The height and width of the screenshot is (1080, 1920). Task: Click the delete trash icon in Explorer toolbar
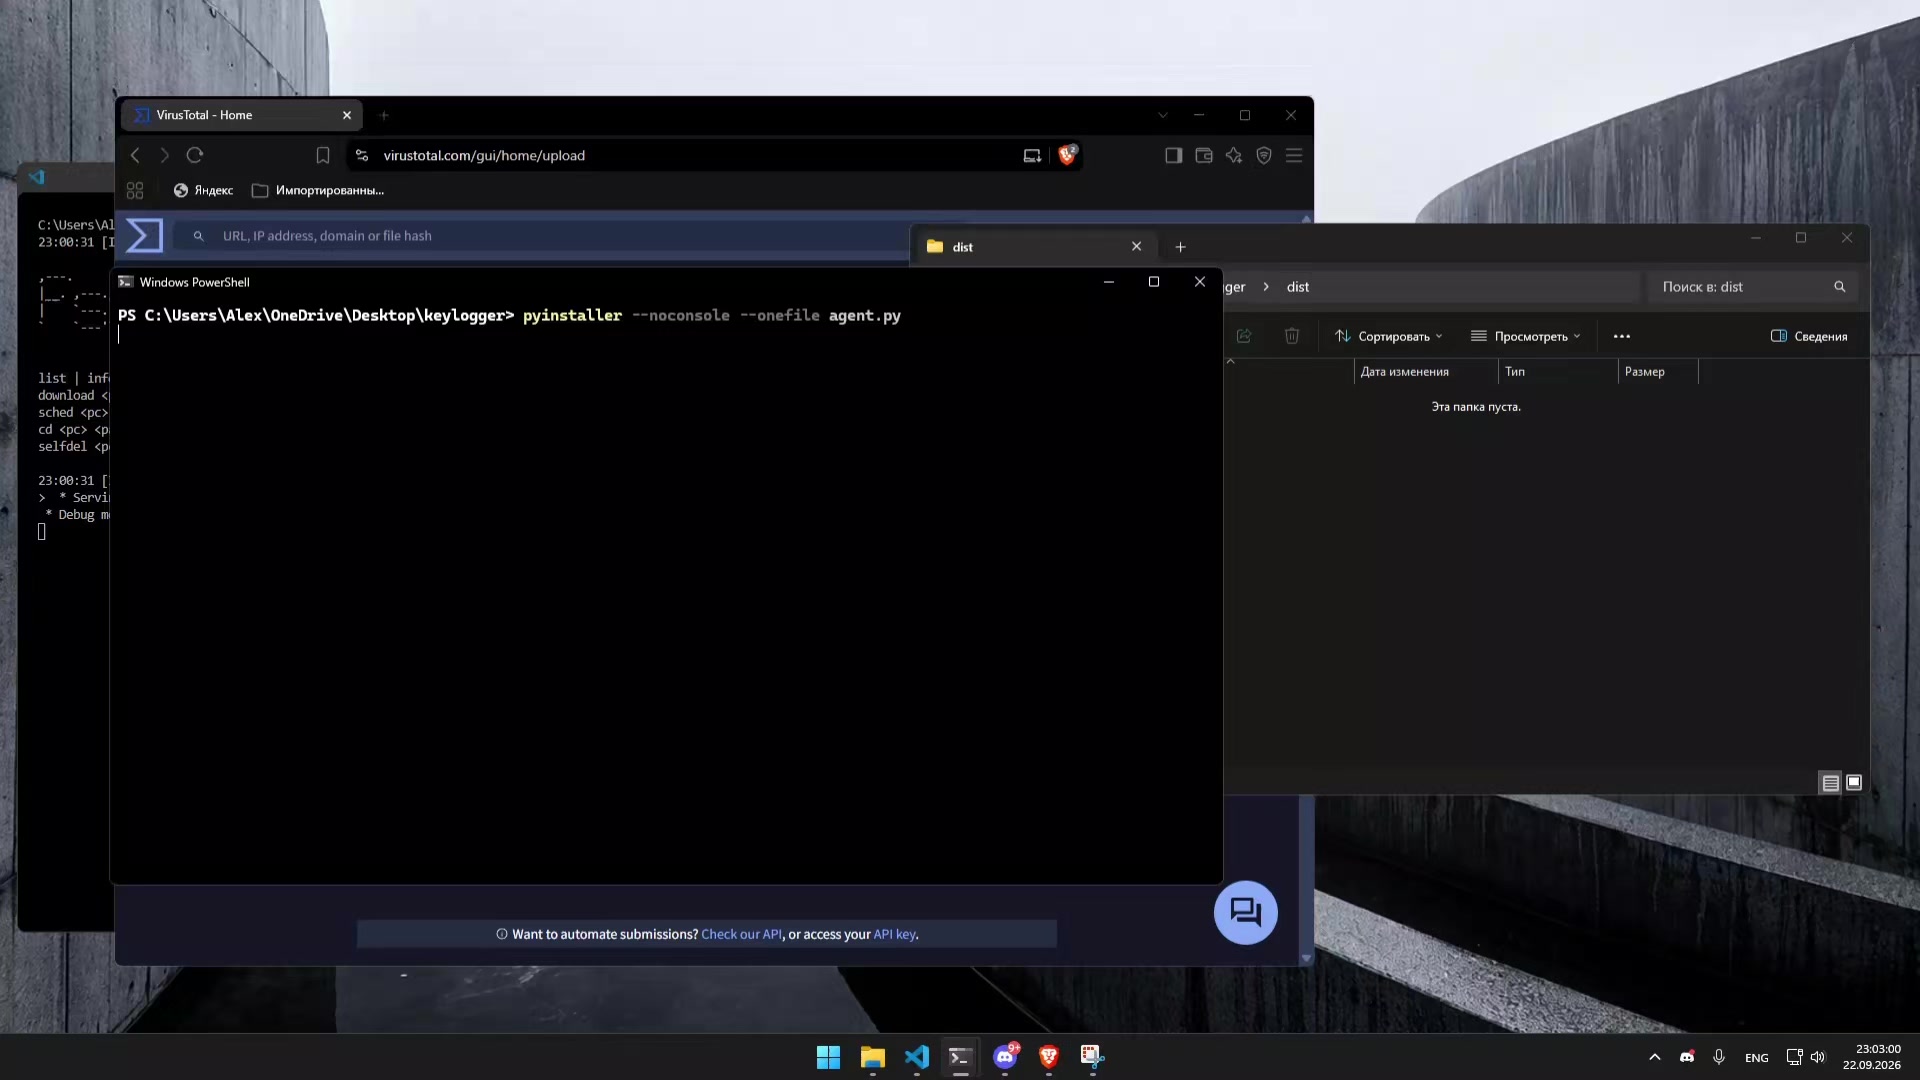click(1292, 336)
